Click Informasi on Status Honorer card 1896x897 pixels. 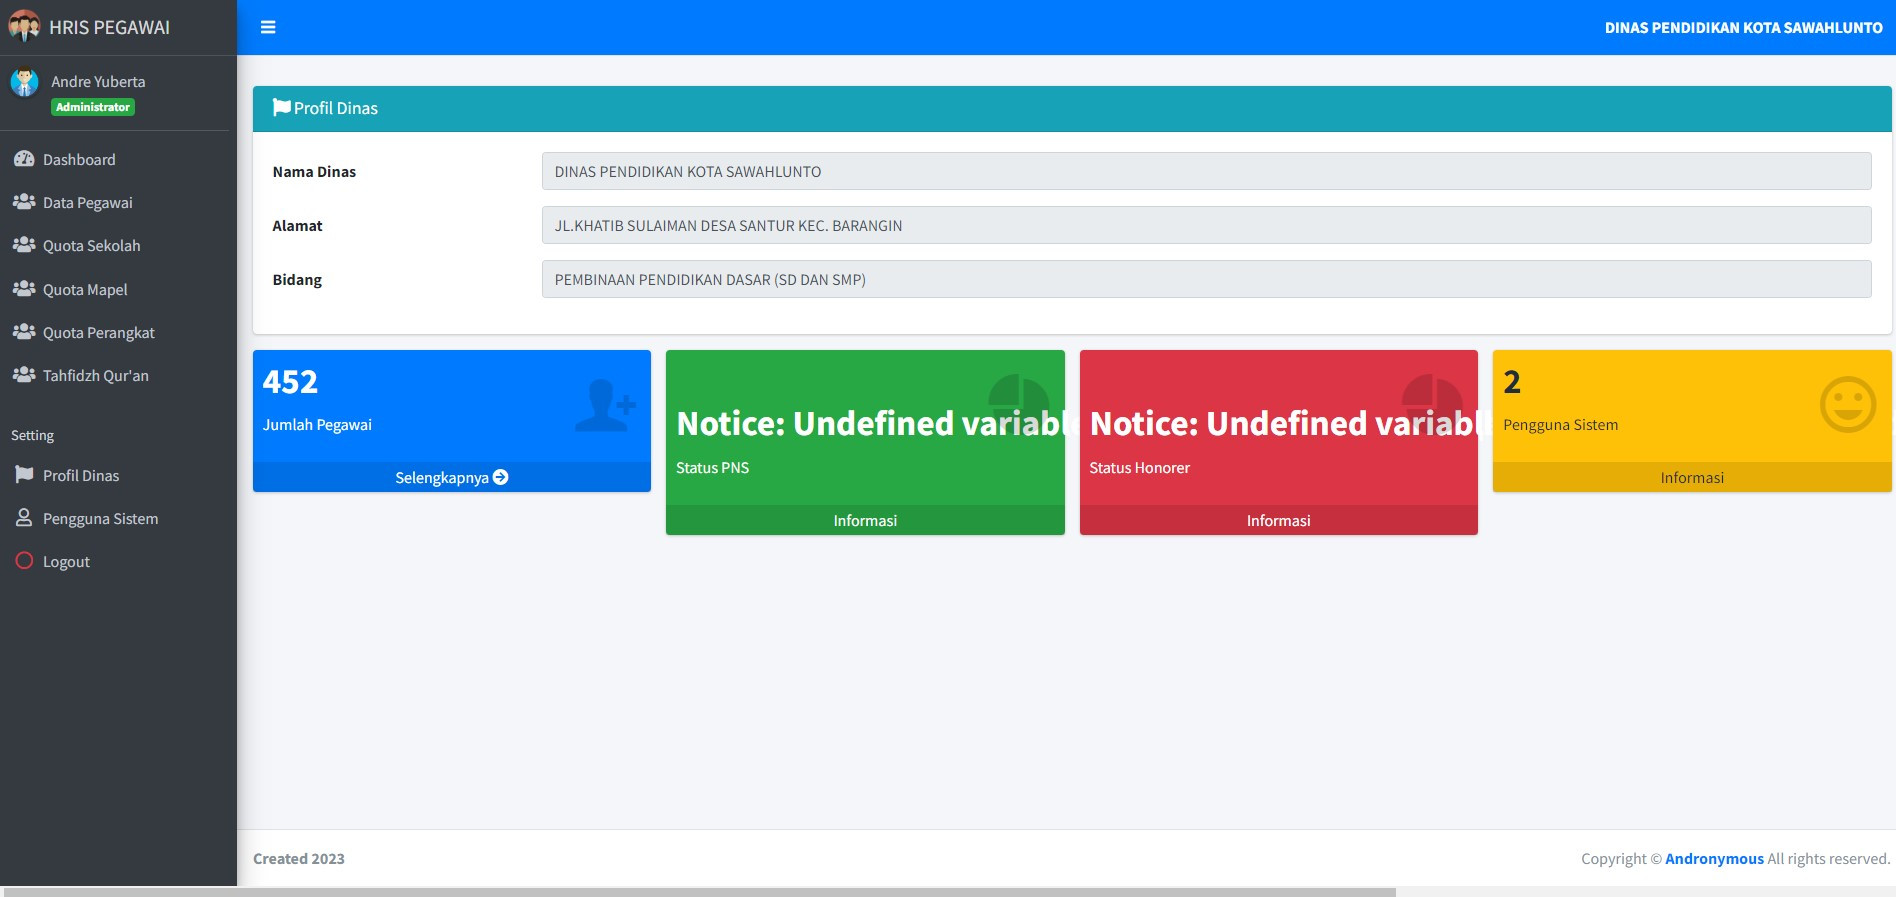point(1278,520)
